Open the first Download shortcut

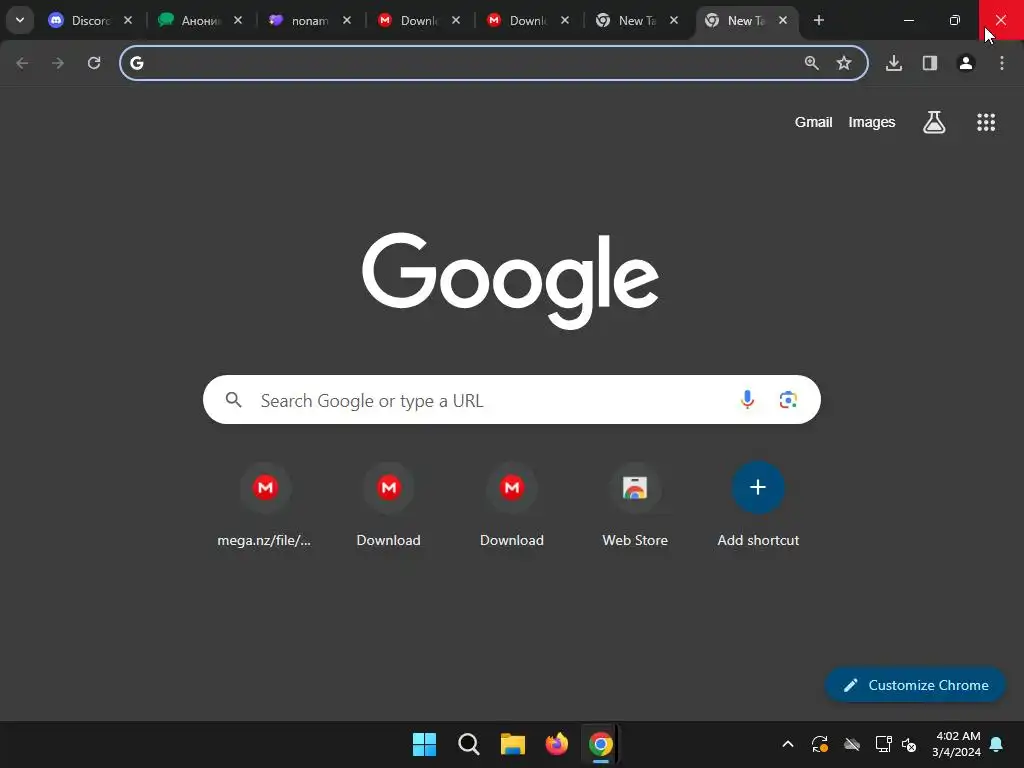389,504
